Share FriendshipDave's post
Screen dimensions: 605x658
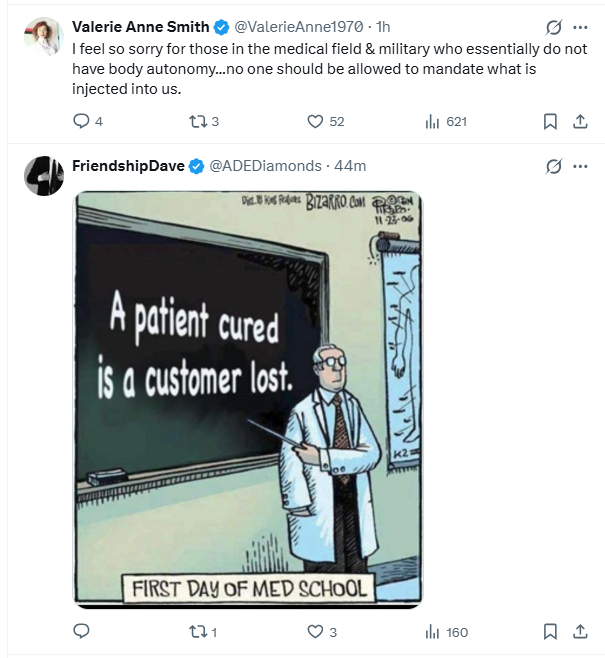tap(580, 631)
